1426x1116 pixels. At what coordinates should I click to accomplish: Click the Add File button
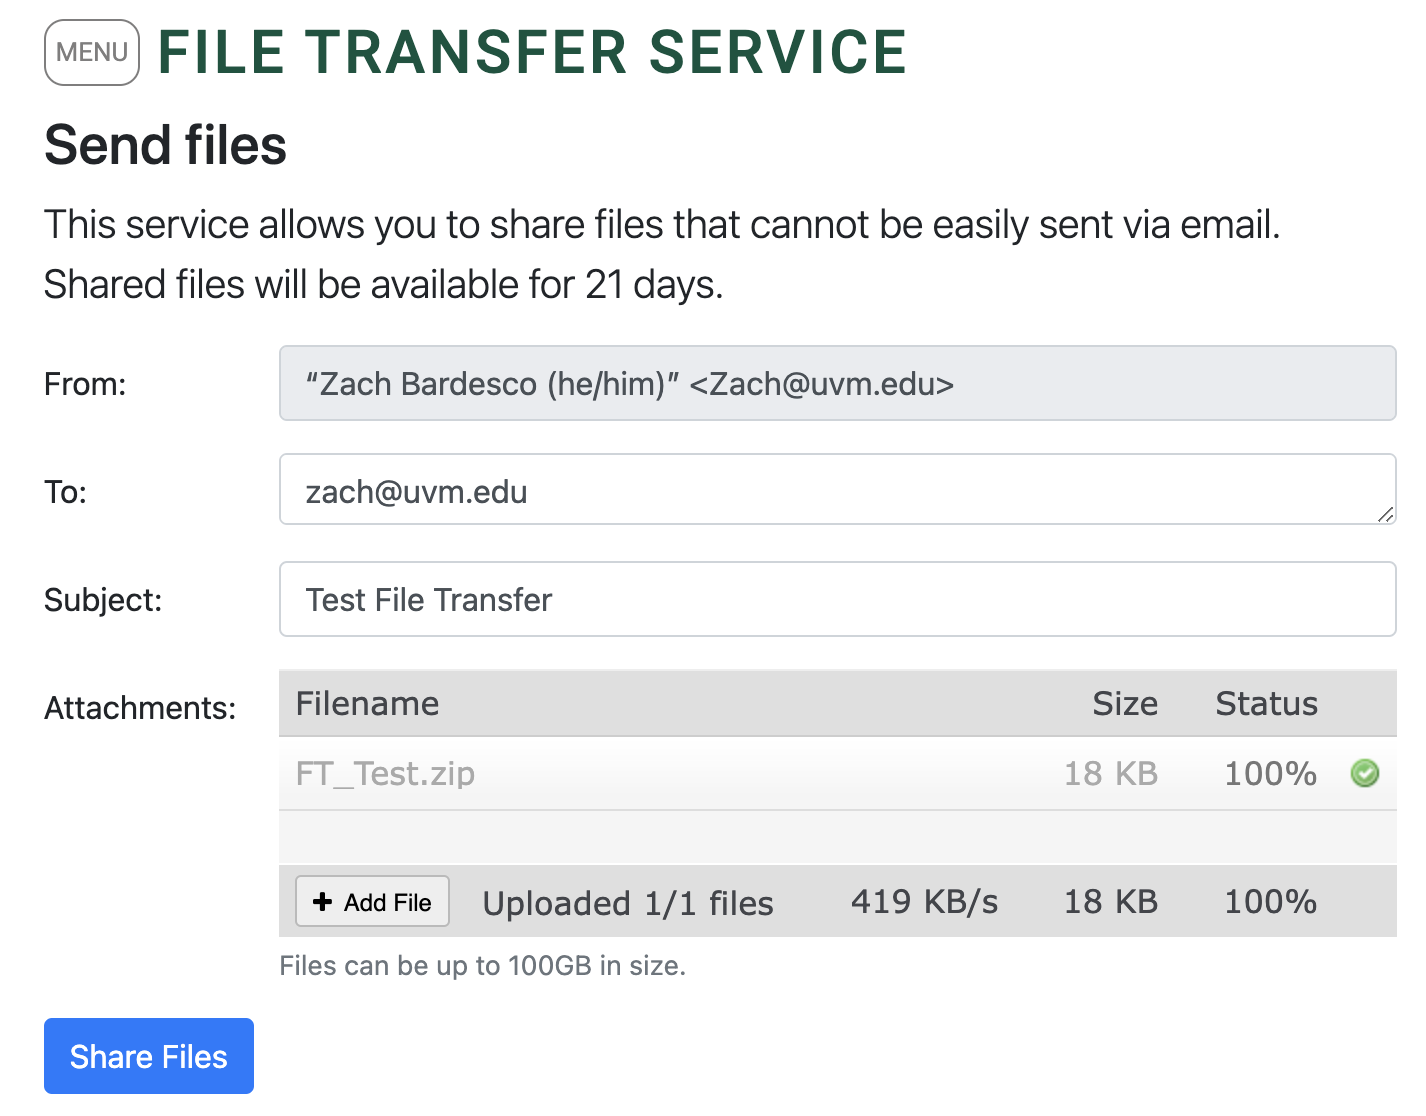point(372,902)
